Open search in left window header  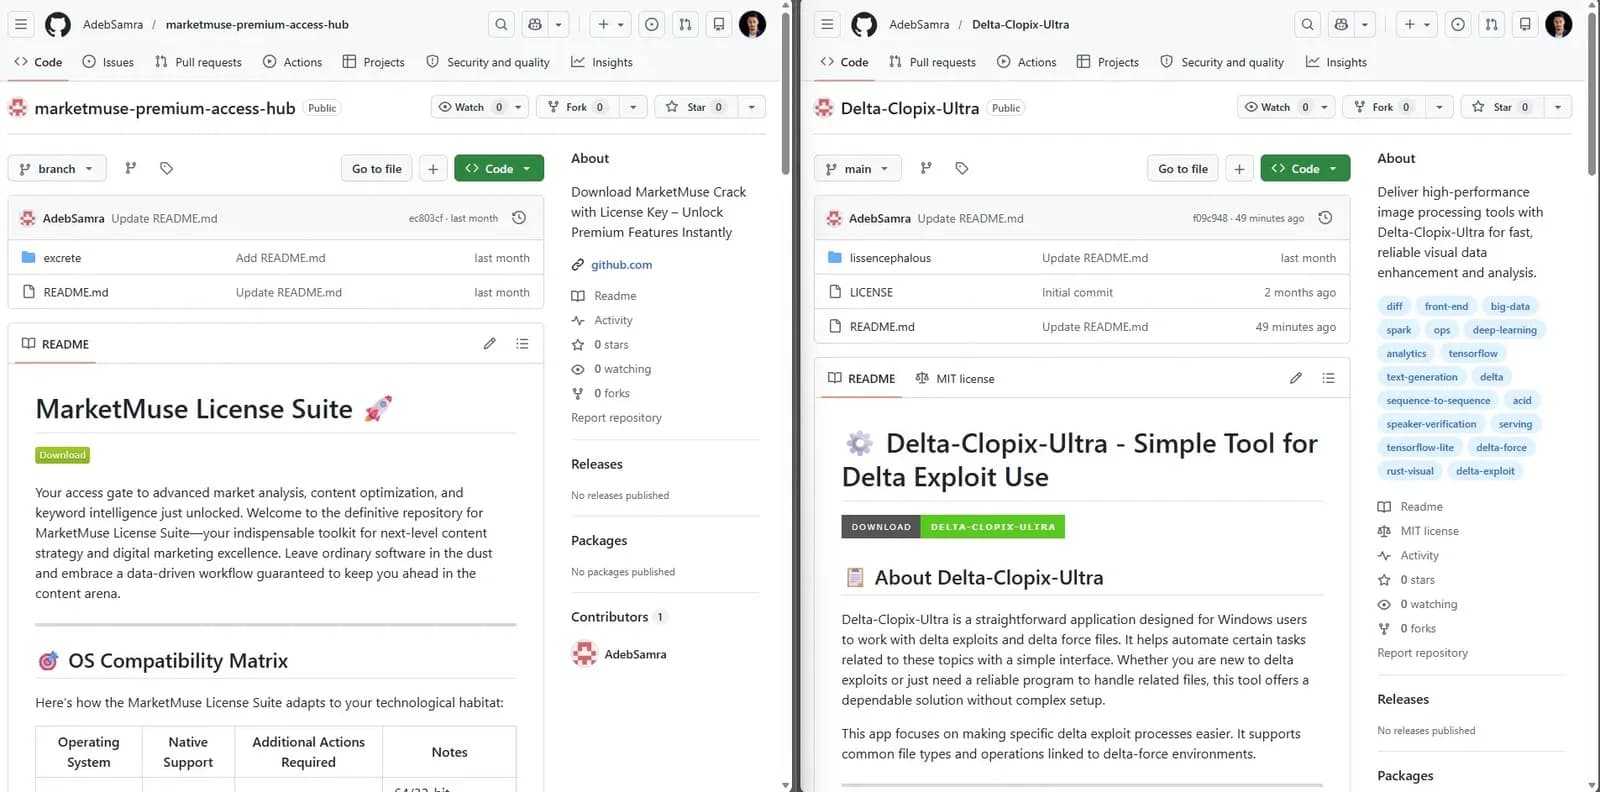501,24
